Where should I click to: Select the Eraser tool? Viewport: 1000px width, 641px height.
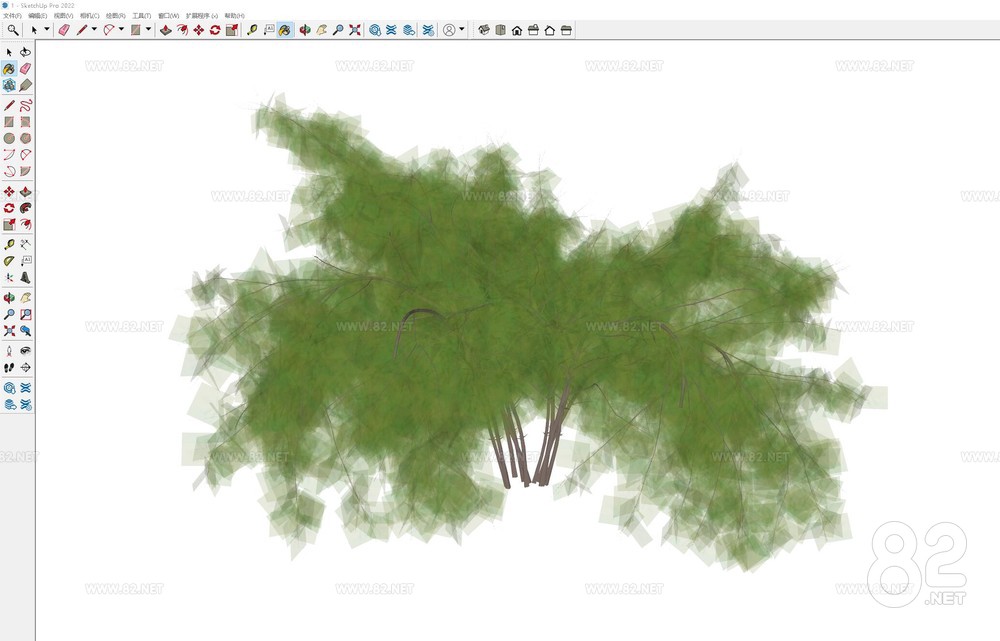tap(64, 31)
